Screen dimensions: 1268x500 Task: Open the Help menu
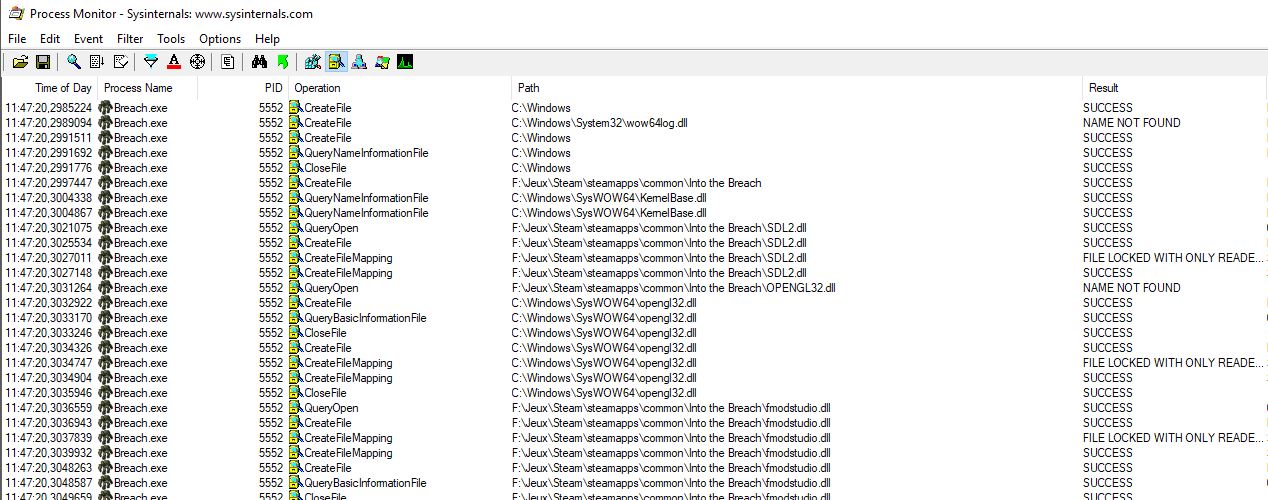point(267,39)
